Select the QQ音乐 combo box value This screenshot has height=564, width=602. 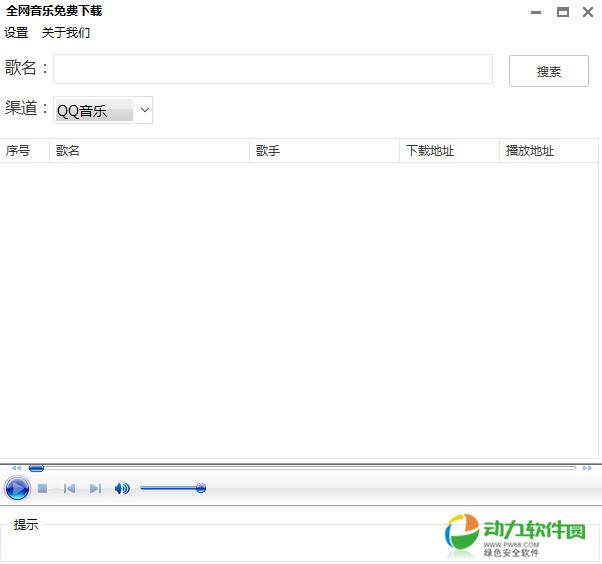pos(94,111)
